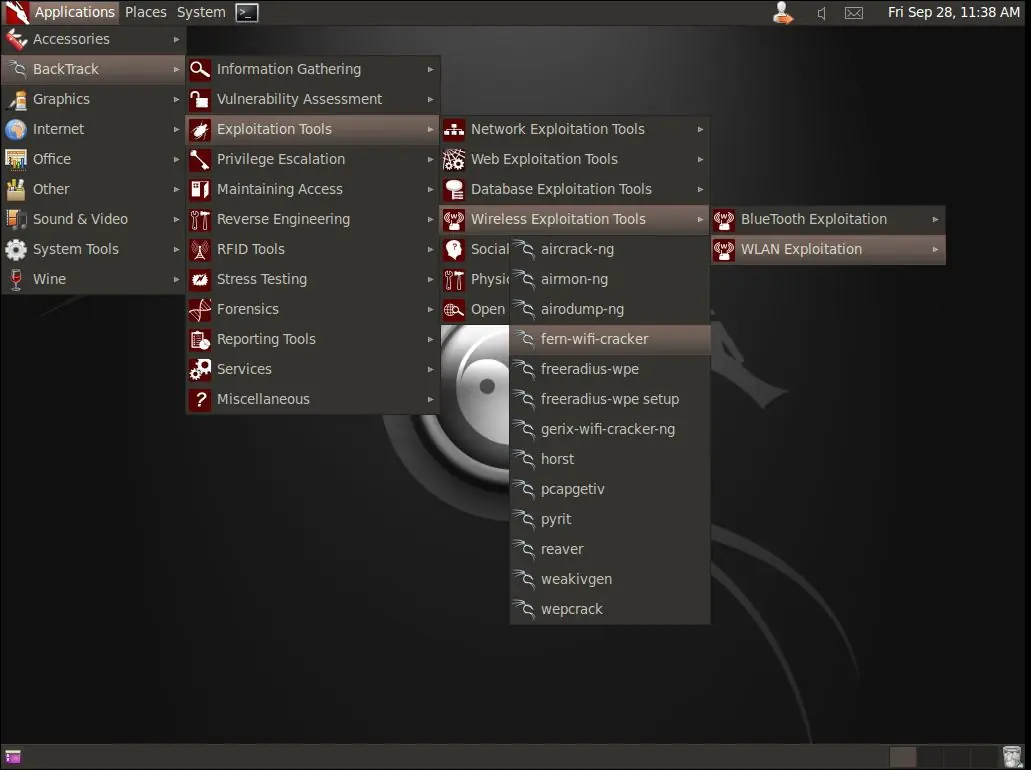Launch freeradius-wpe
Image resolution: width=1031 pixels, height=770 pixels.
(x=610, y=370)
